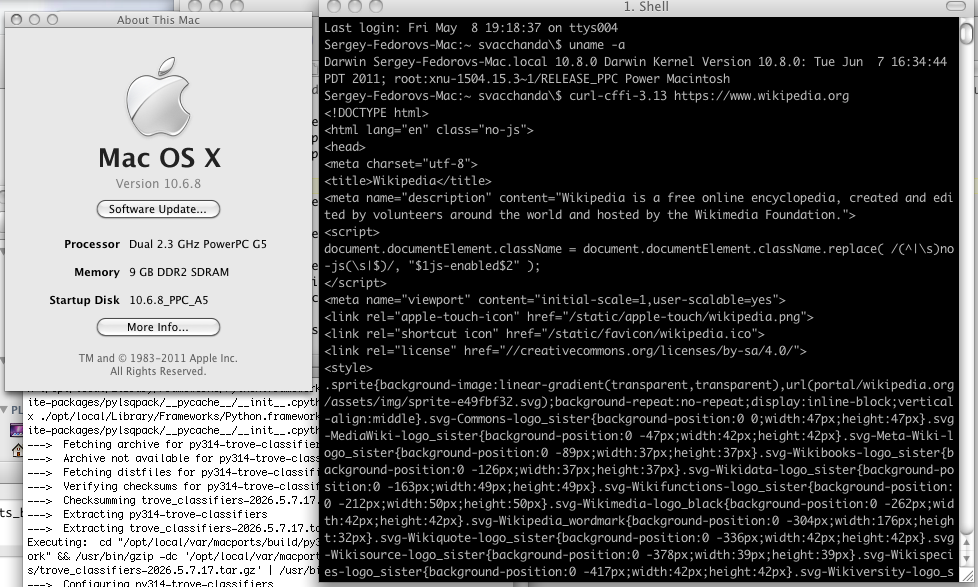Click the opening '<script>' line

tap(352, 232)
